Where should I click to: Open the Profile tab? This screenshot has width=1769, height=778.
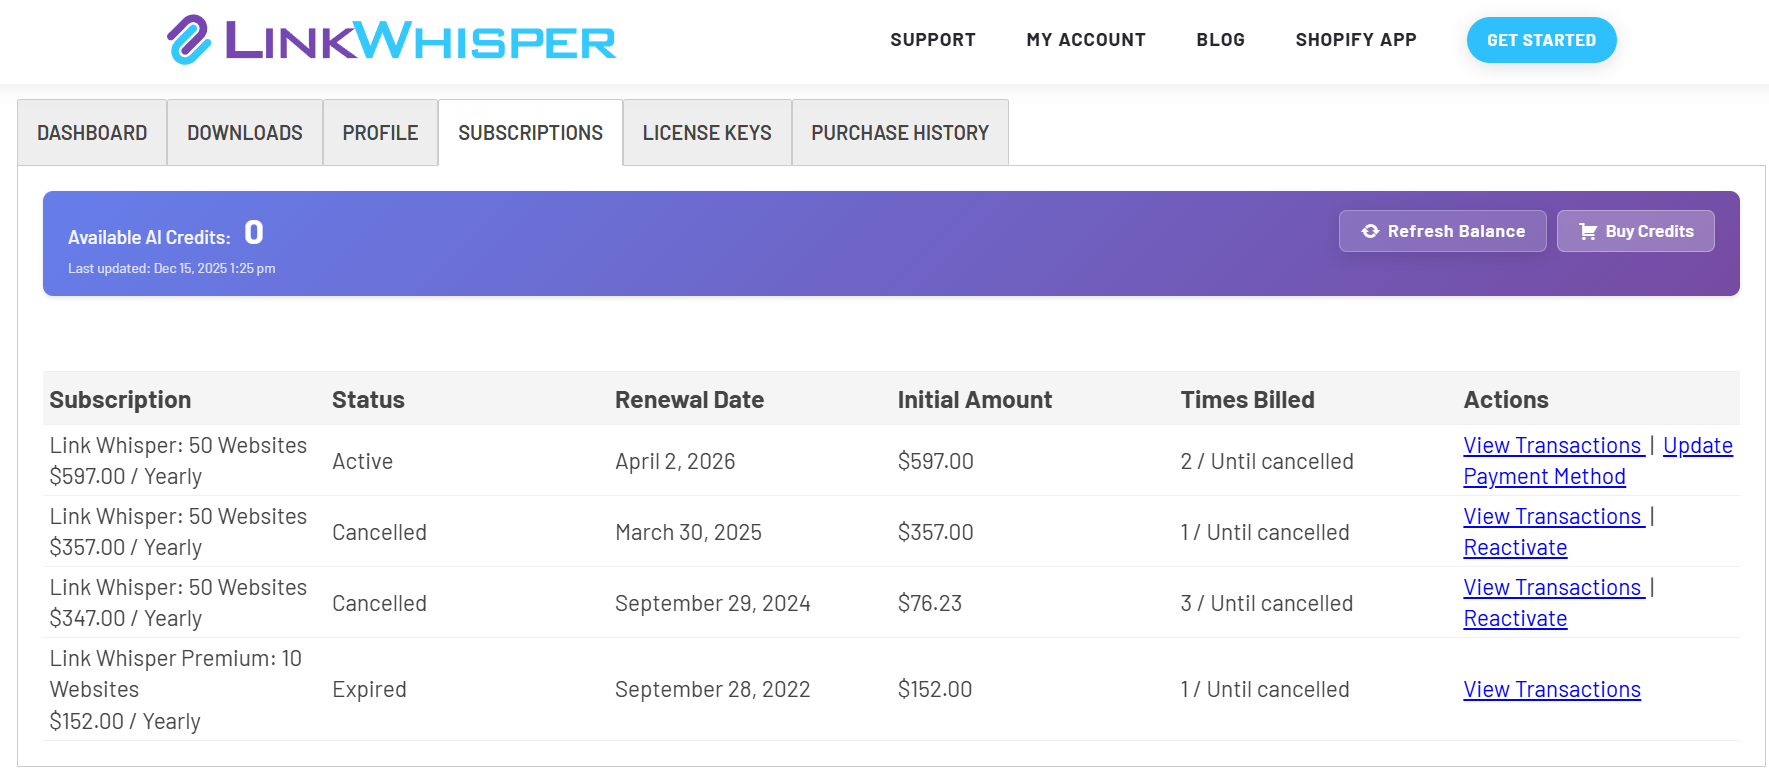coord(380,132)
